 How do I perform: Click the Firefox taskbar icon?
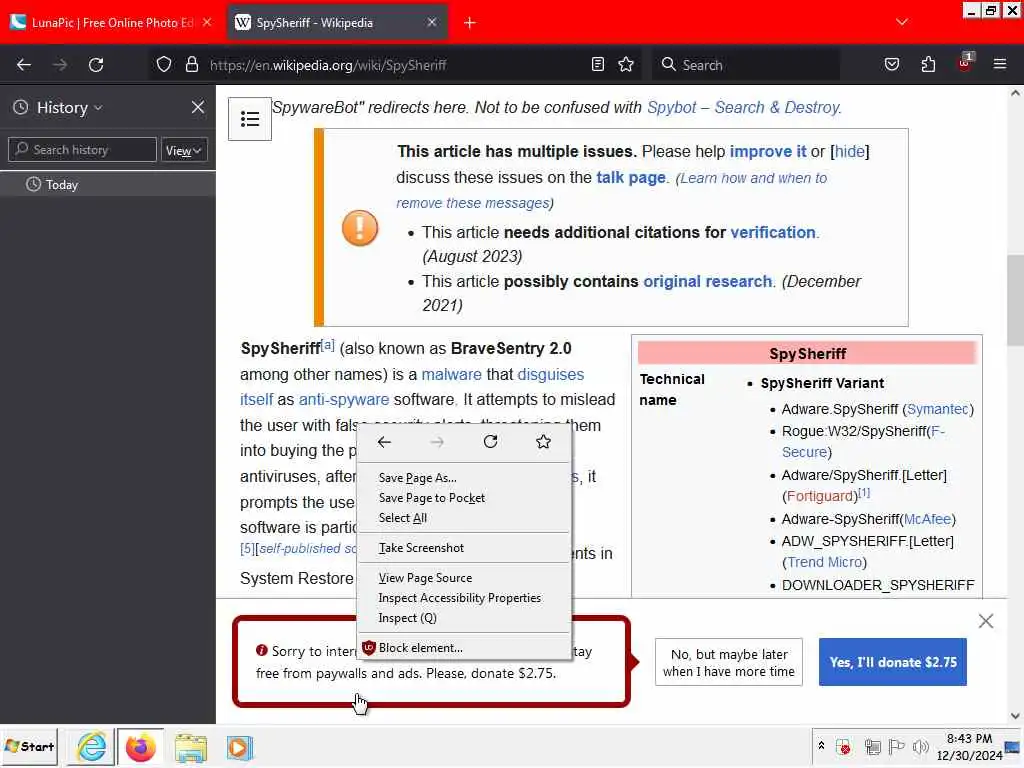140,746
